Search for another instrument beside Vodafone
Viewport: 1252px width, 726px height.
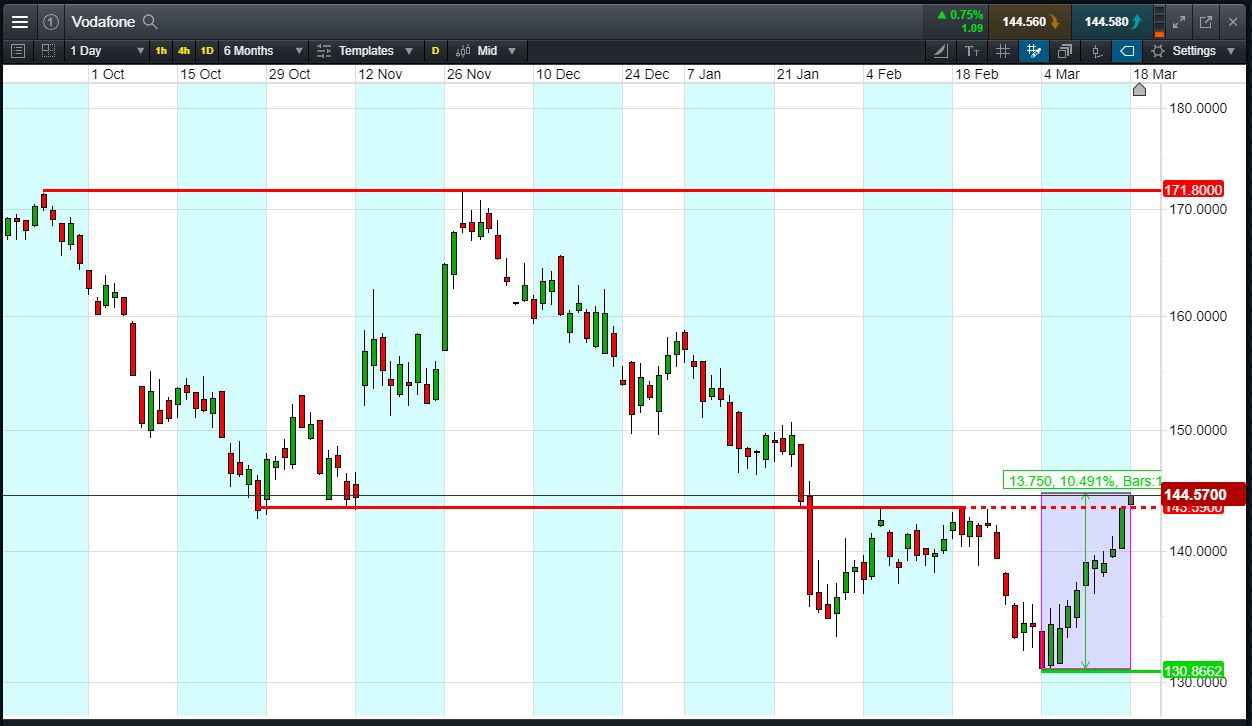click(x=150, y=21)
